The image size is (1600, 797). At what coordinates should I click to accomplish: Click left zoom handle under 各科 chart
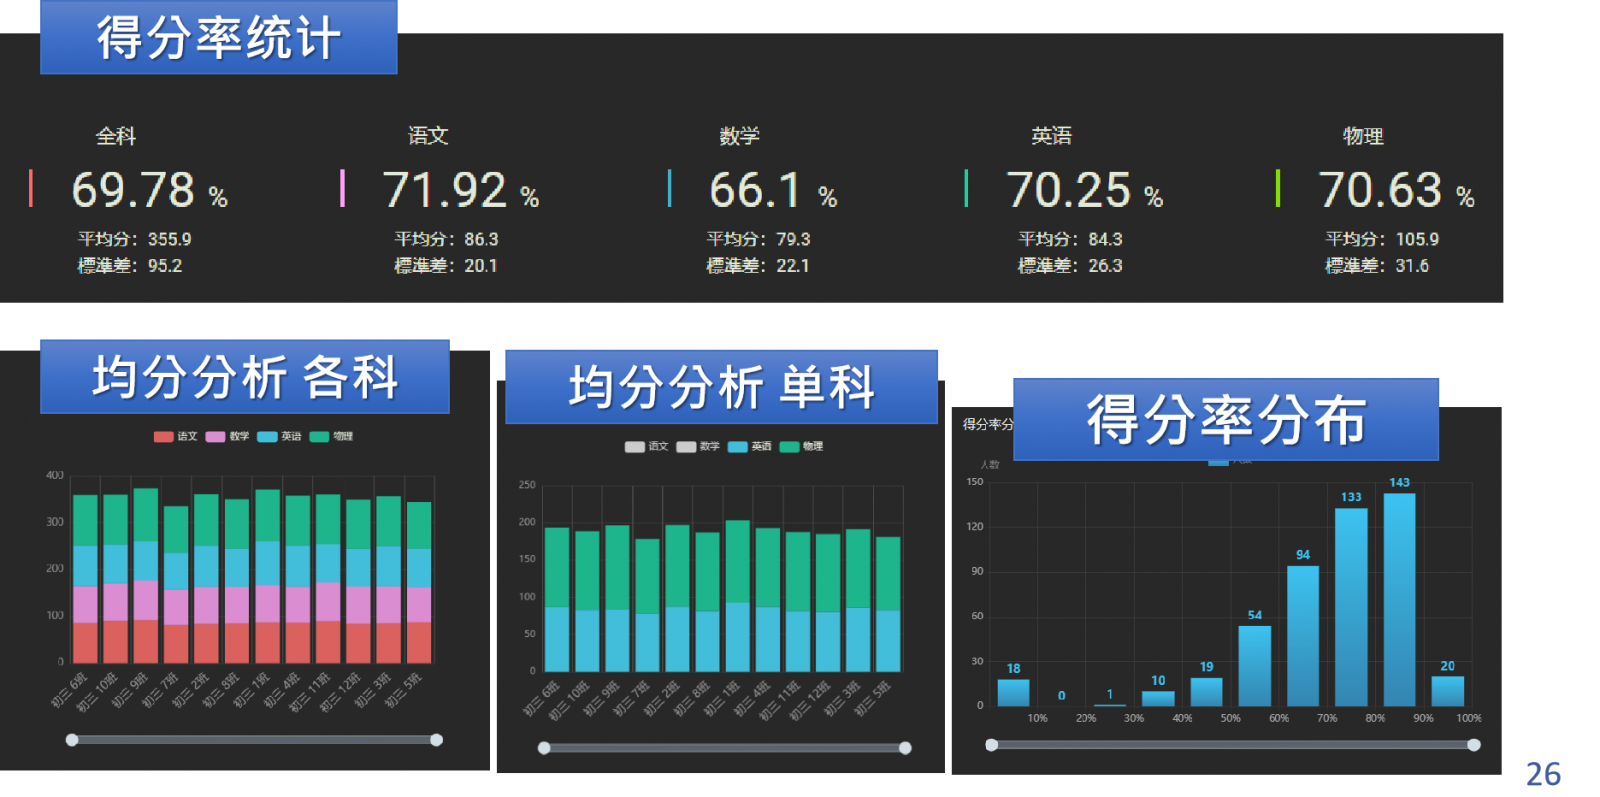pyautogui.click(x=72, y=740)
